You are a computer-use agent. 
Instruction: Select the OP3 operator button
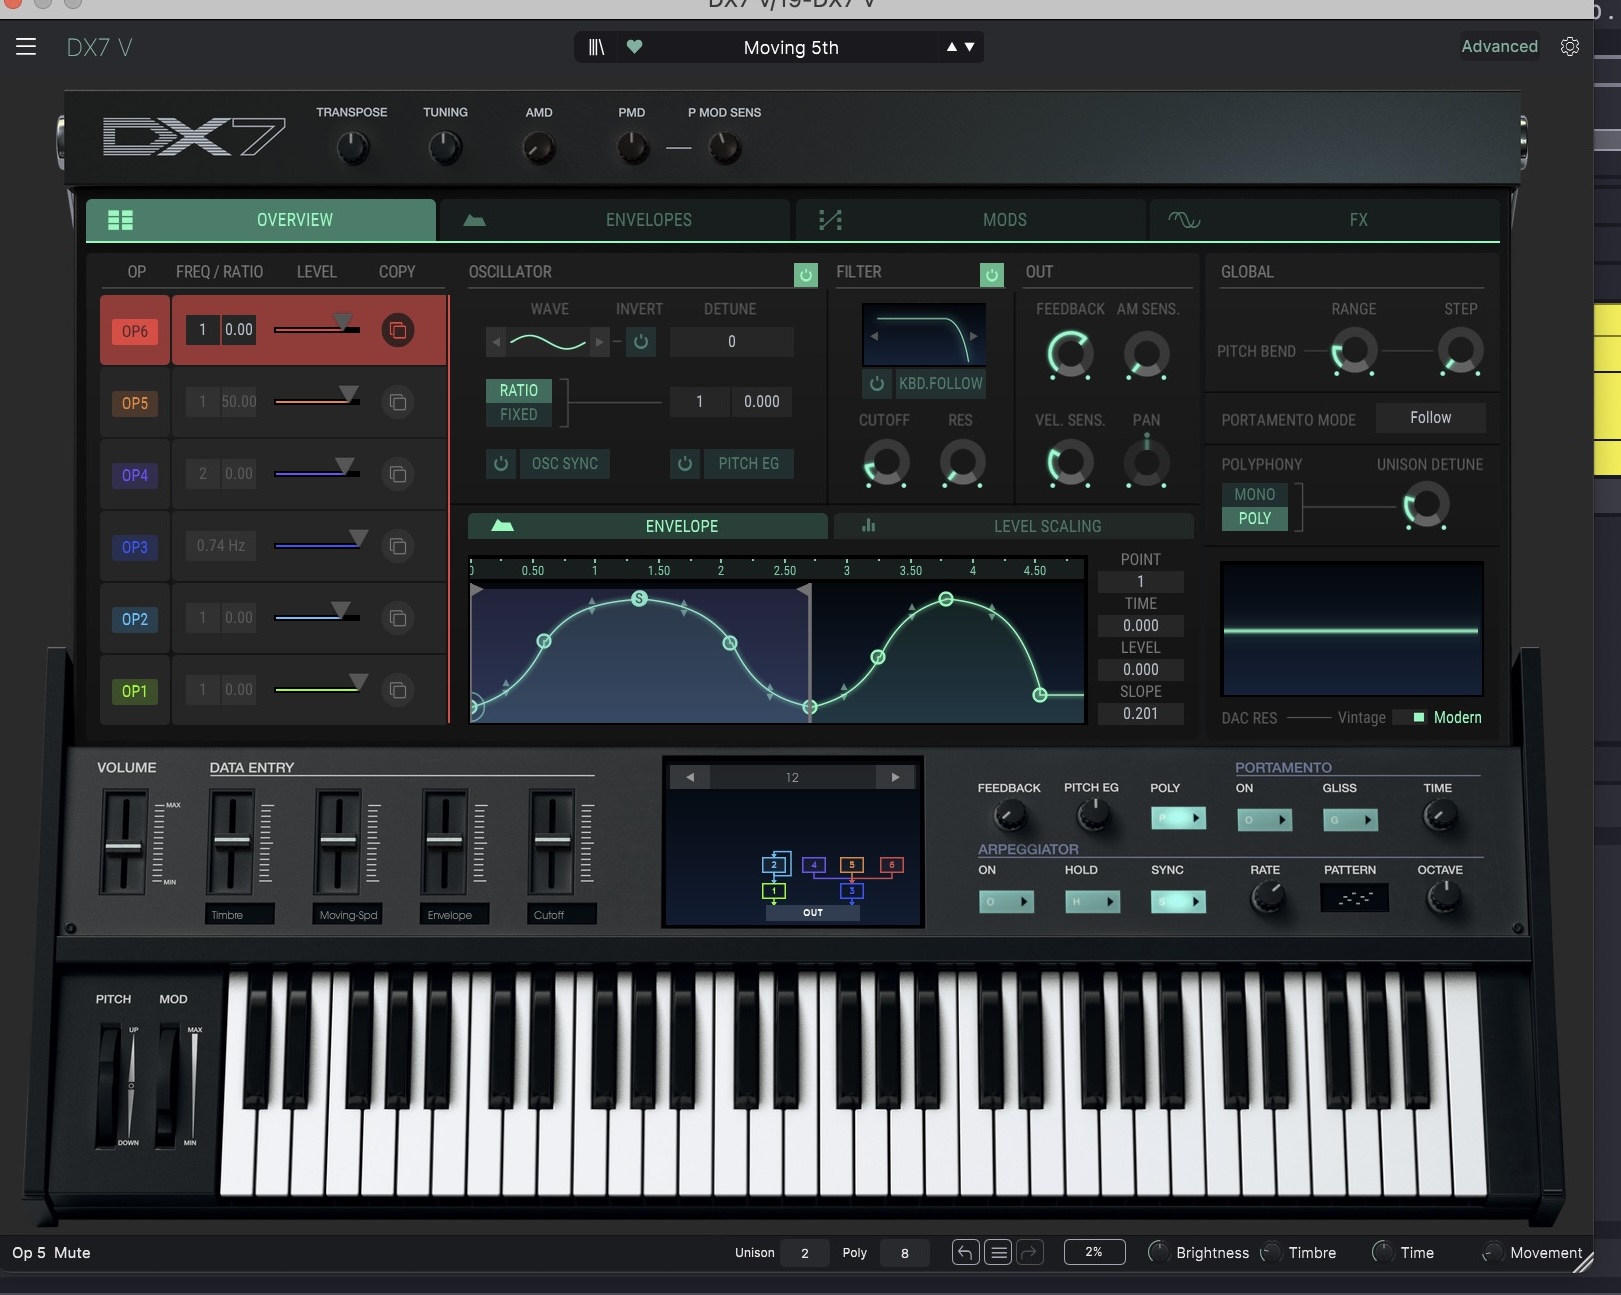(x=135, y=547)
